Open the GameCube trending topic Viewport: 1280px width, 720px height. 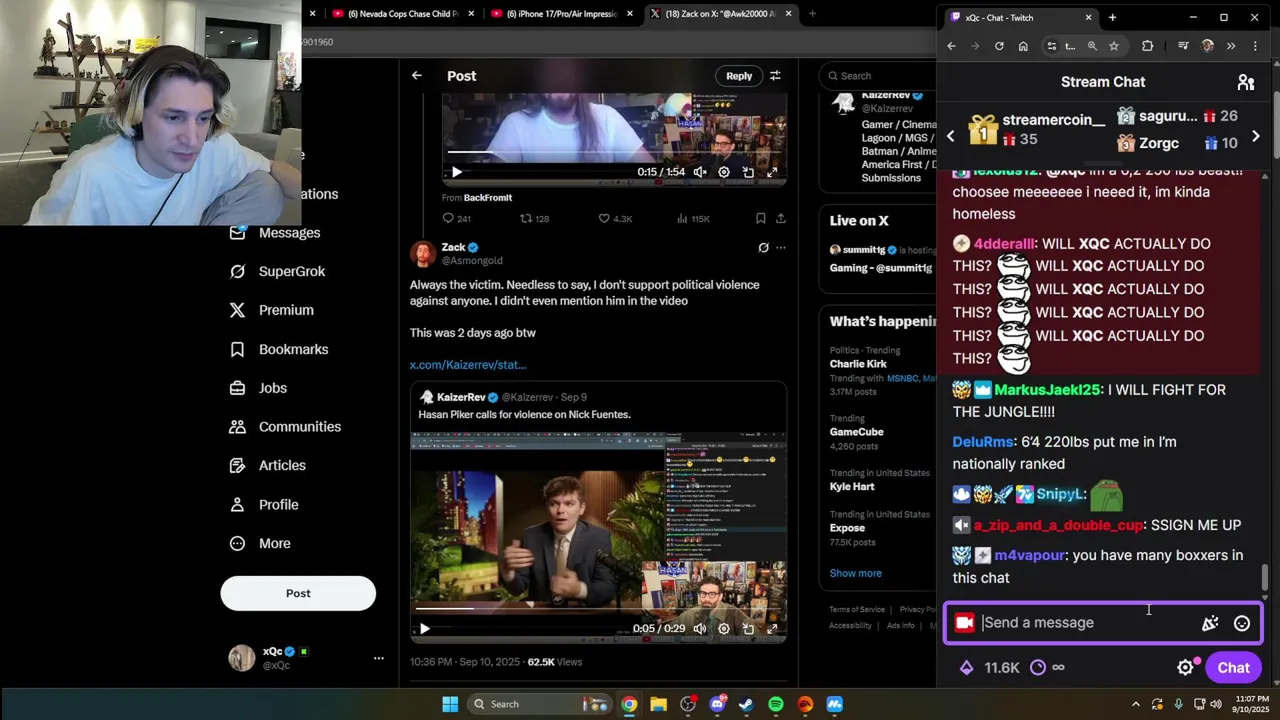click(x=857, y=432)
